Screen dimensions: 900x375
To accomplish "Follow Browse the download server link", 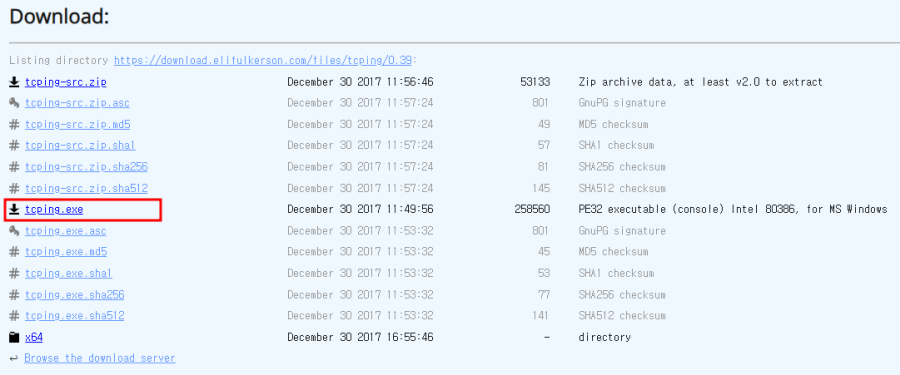I will coord(100,358).
